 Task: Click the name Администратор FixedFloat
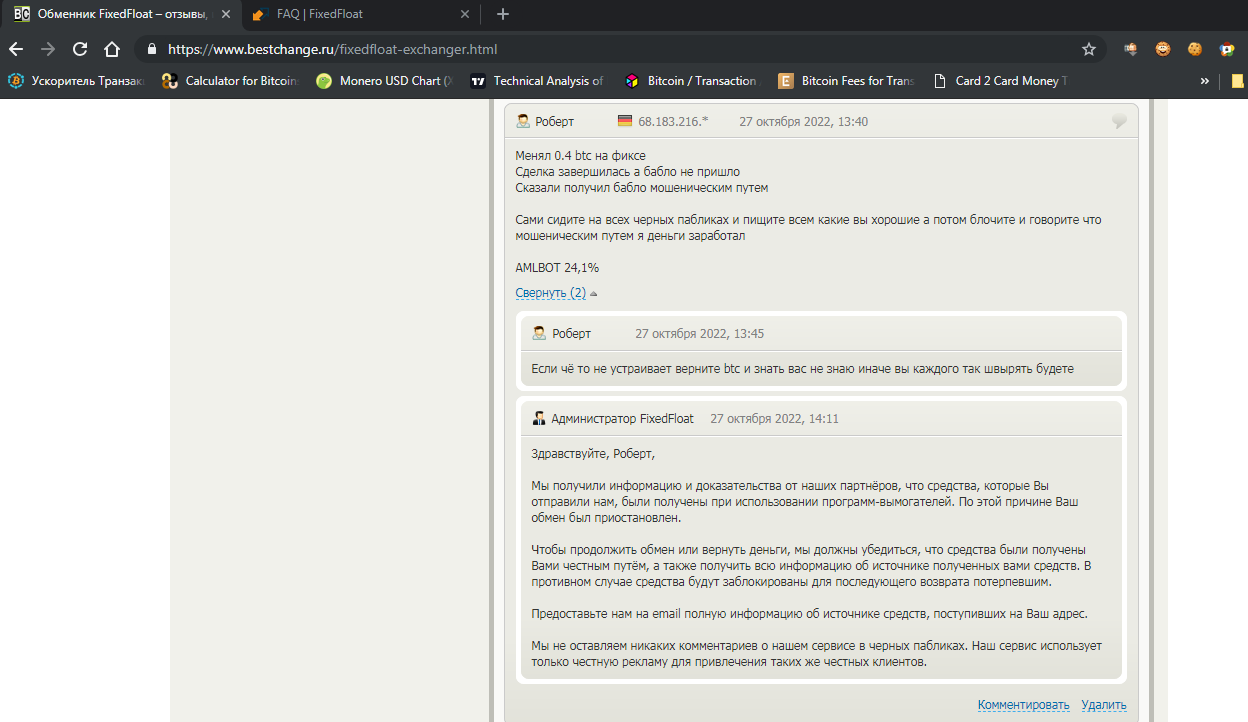(622, 419)
